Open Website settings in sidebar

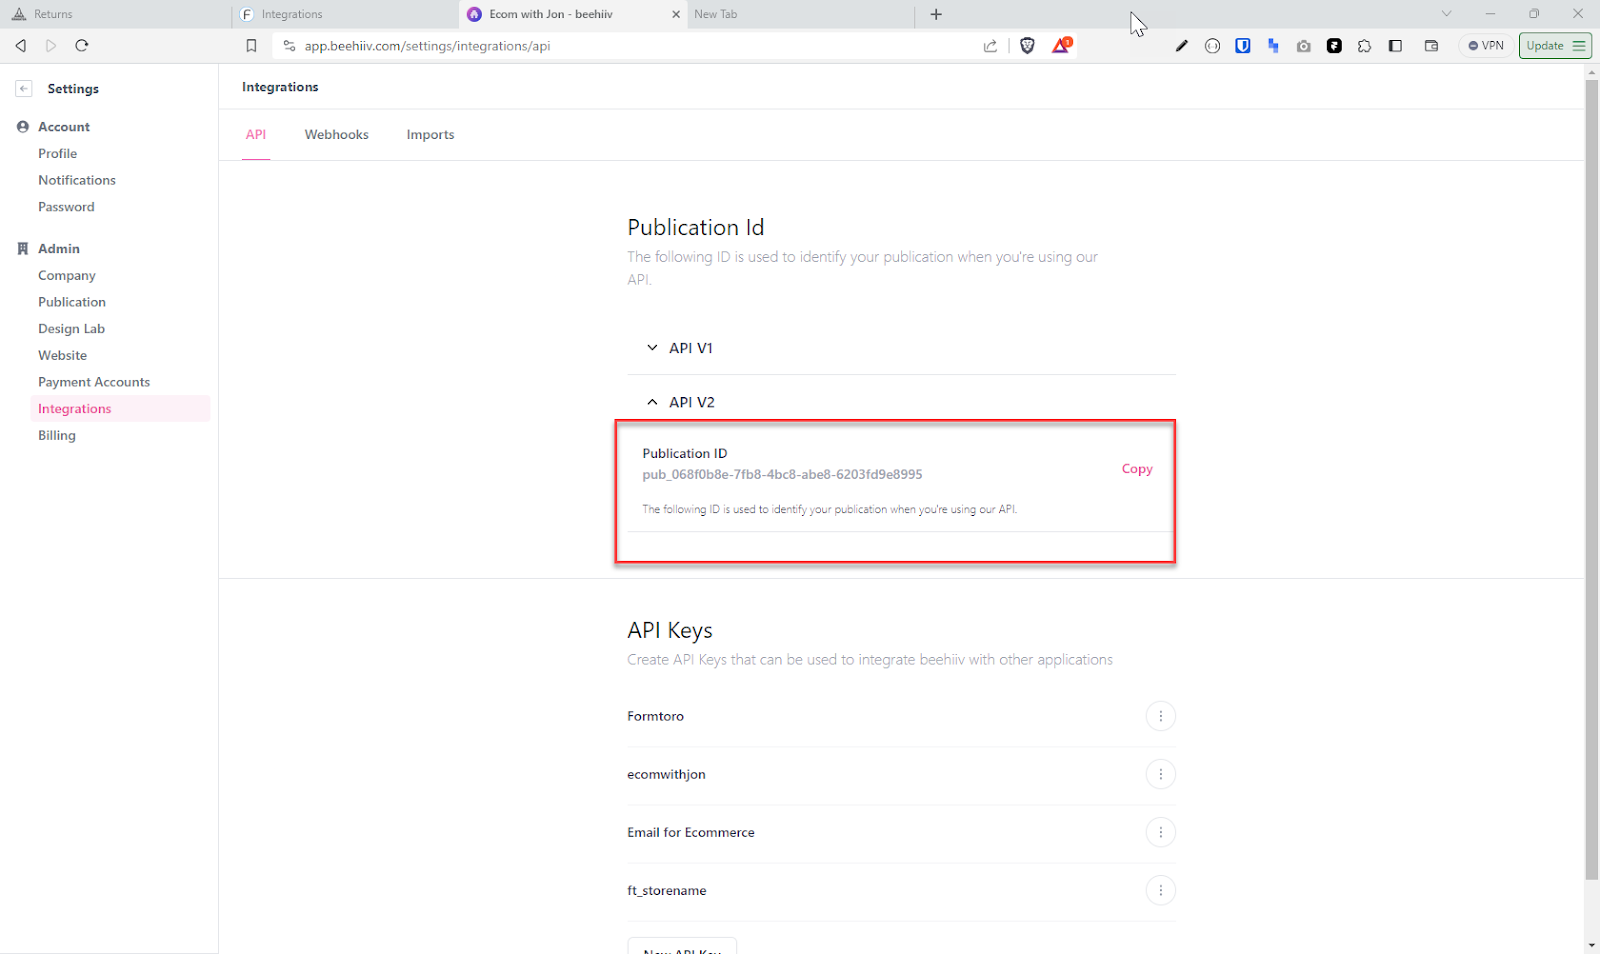coord(62,356)
